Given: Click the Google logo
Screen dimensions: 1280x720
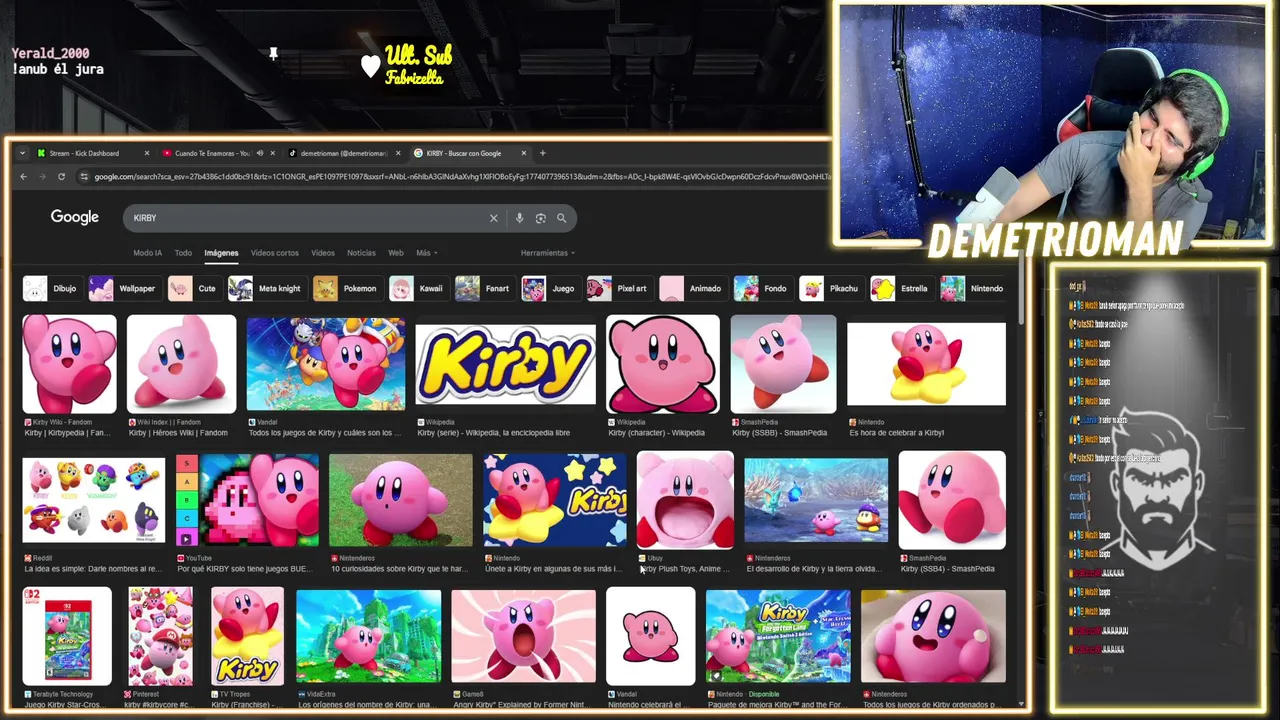Looking at the screenshot, I should pos(75,217).
